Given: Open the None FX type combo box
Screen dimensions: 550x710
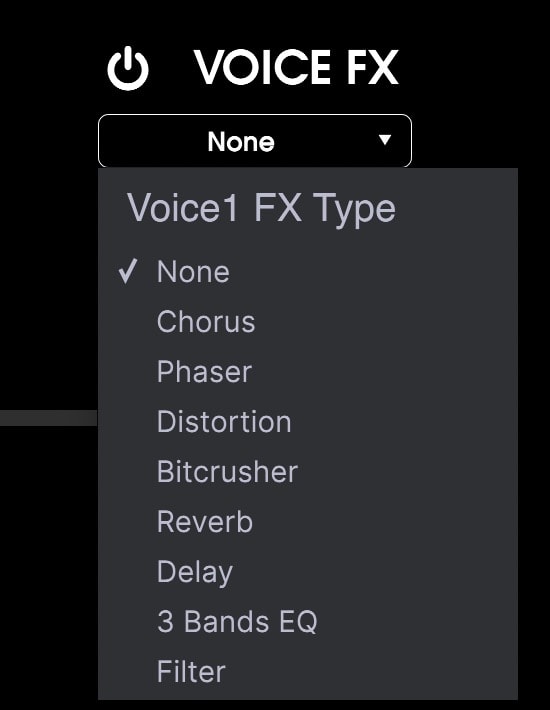Looking at the screenshot, I should coord(255,141).
